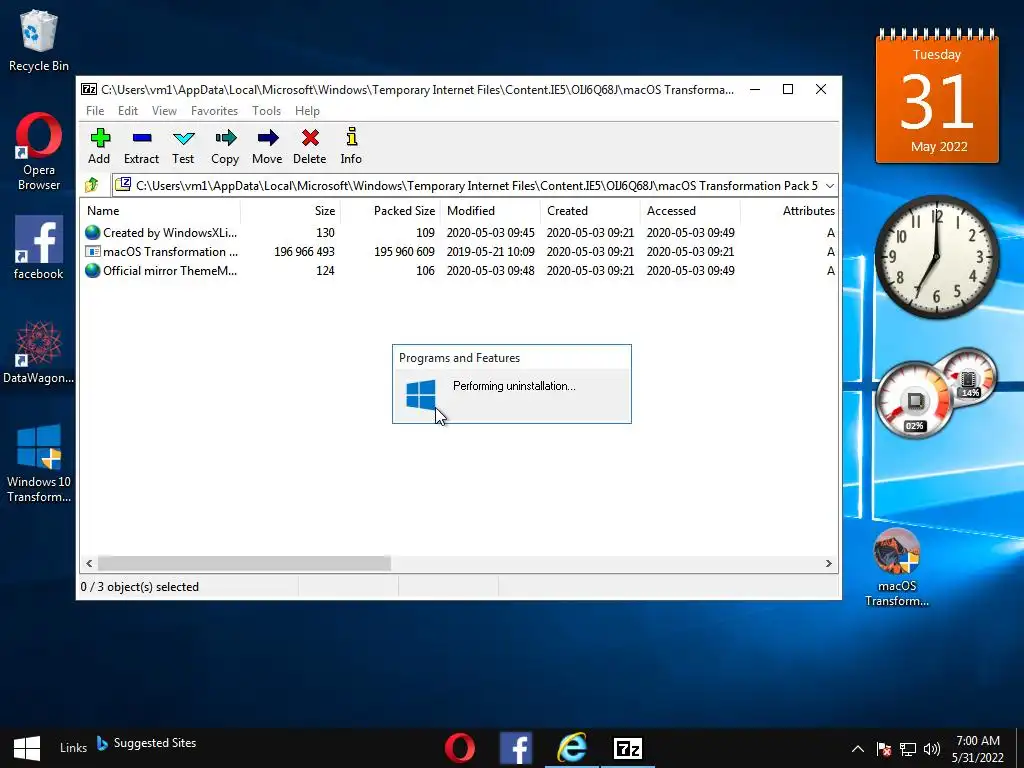Select the 'macOS Transformation ...' file row

(459, 251)
